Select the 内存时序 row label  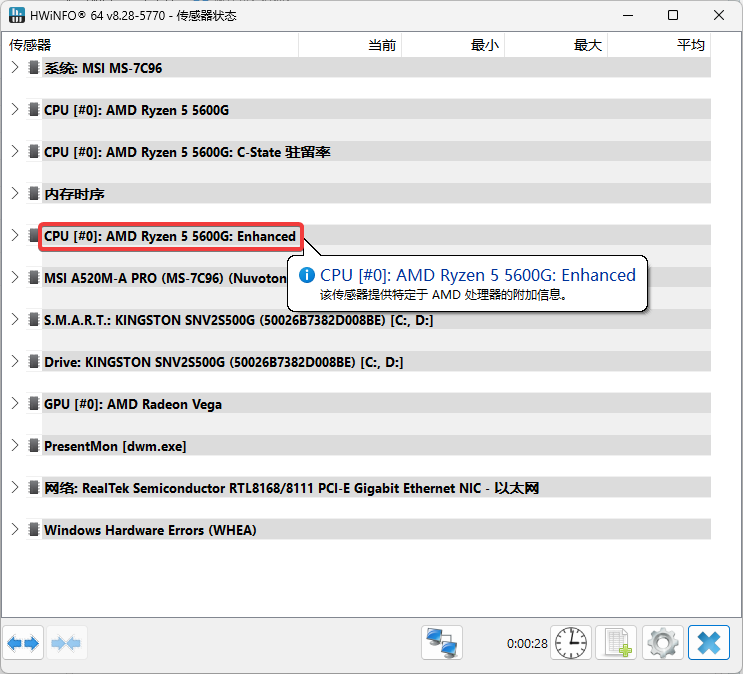coord(74,194)
